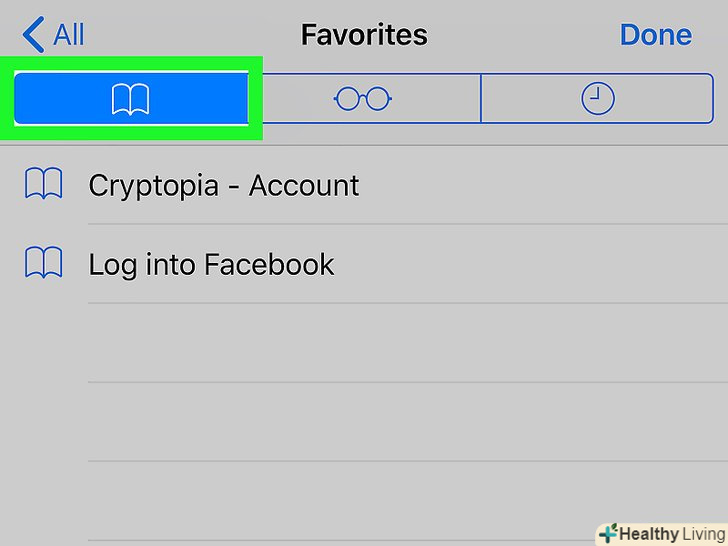Click the word Healthy in the watermark

[x=648, y=533]
